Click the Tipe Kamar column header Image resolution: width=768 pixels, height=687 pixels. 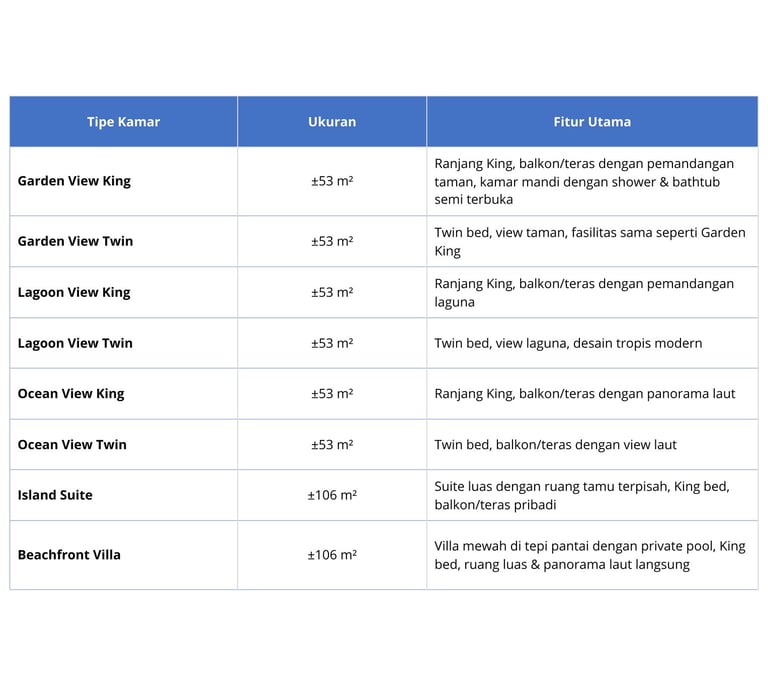point(123,122)
